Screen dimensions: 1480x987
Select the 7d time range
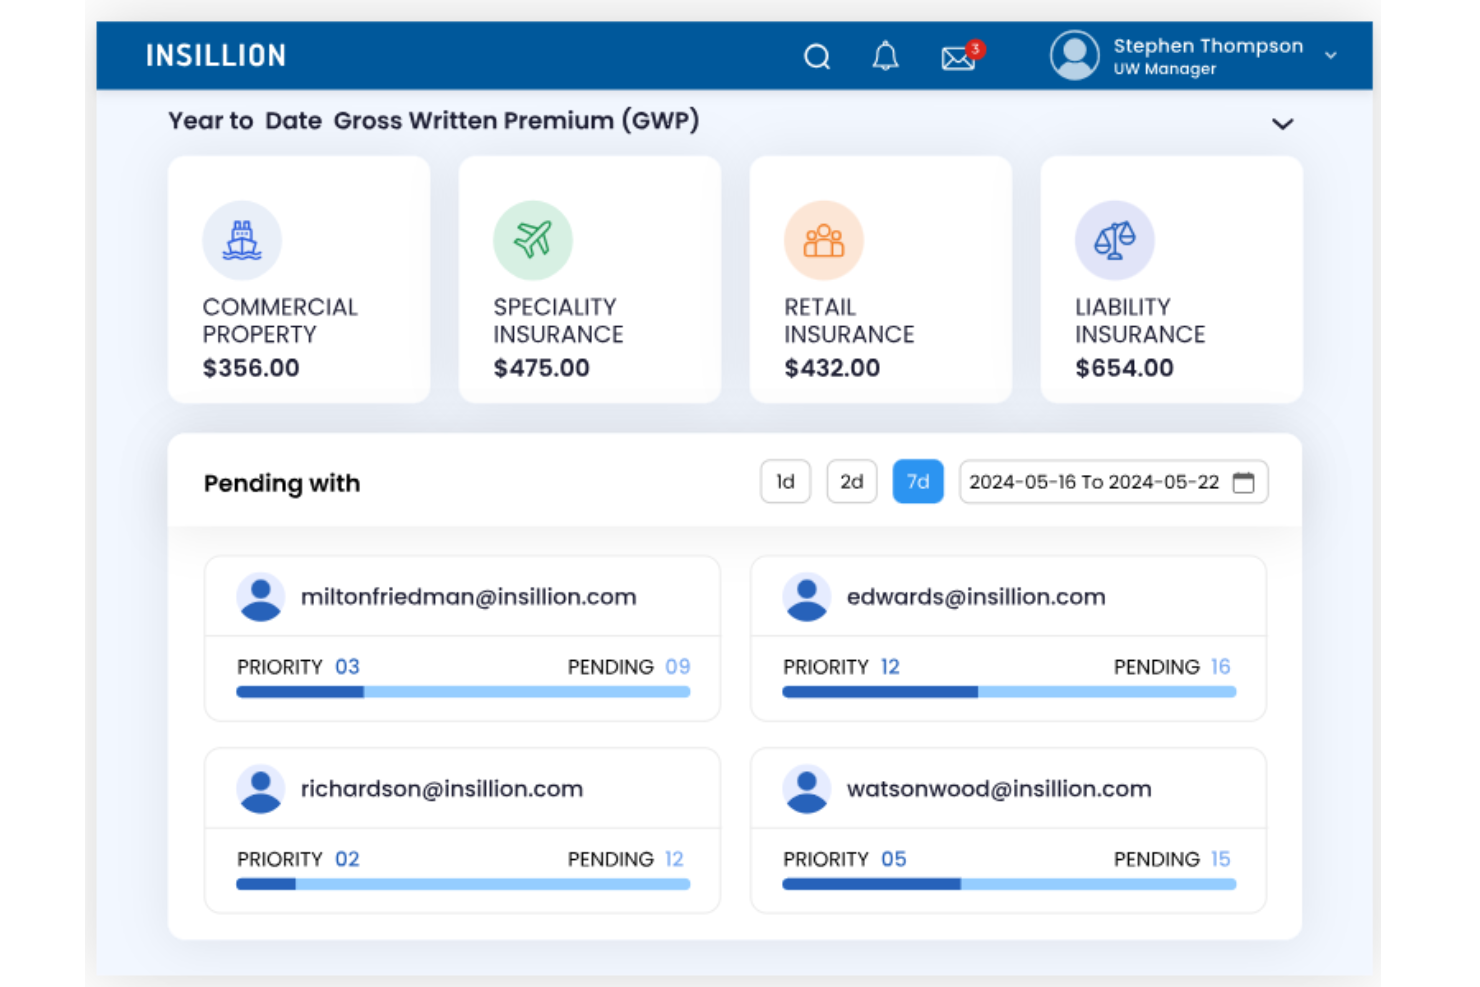pos(918,482)
